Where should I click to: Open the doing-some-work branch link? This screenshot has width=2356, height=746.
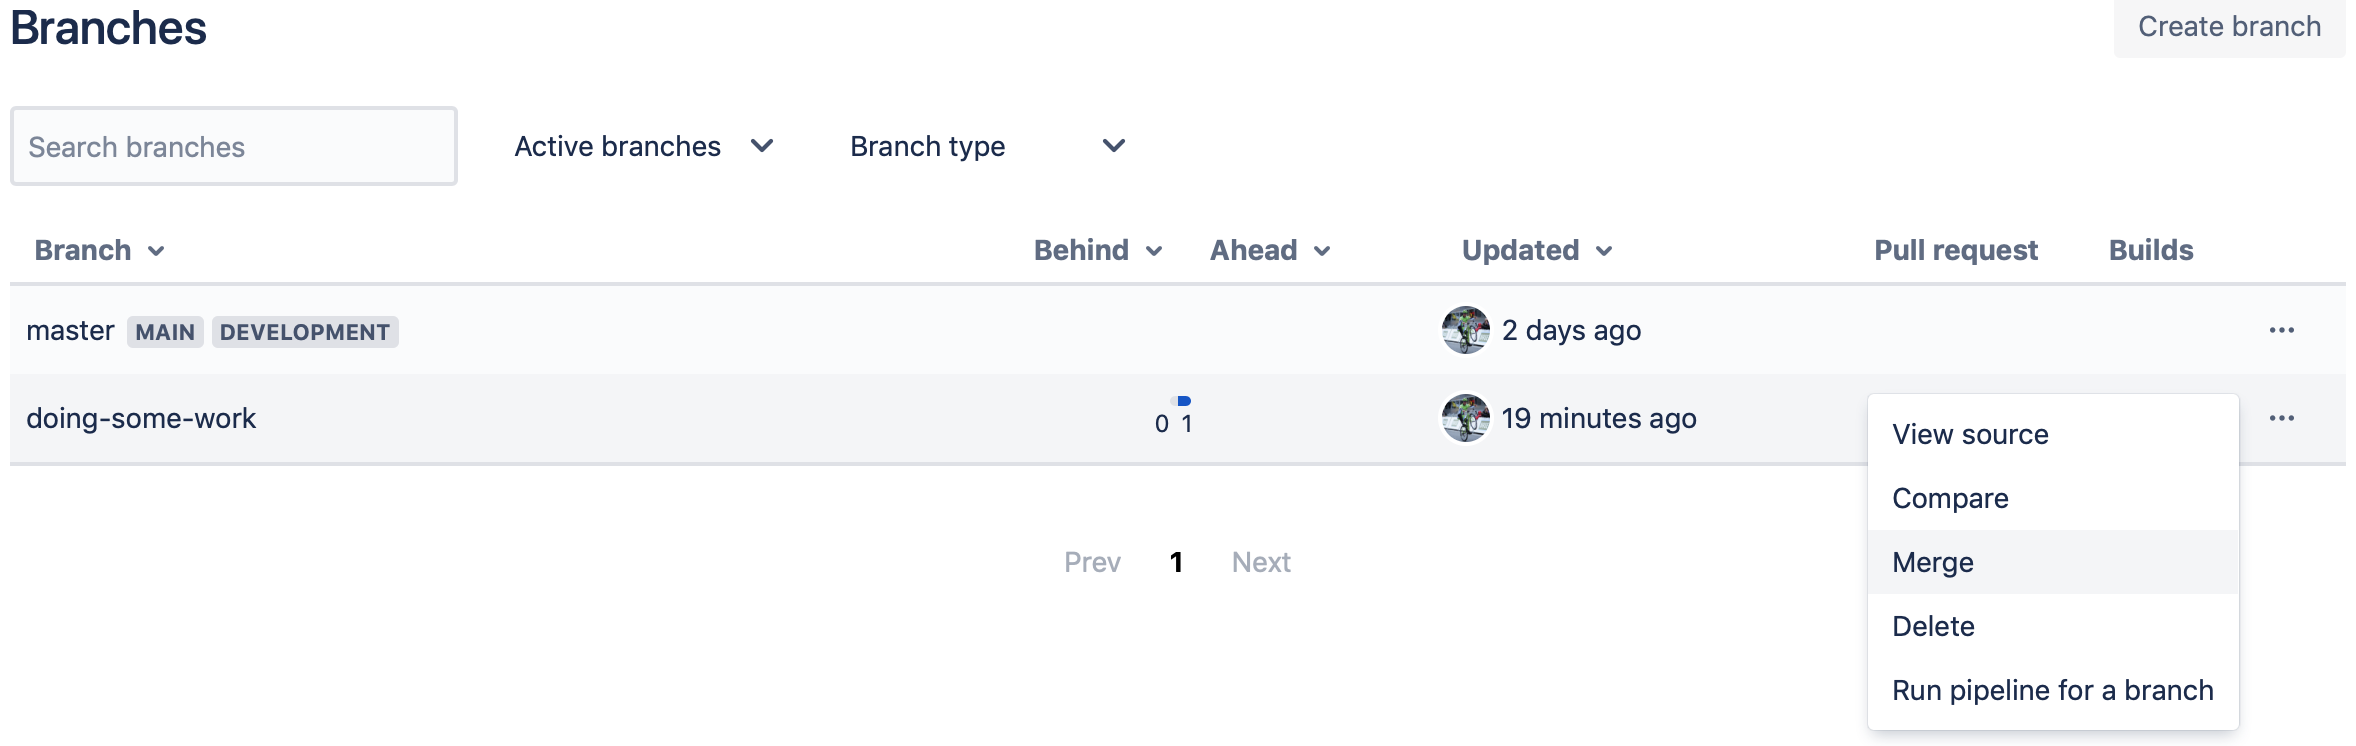(141, 418)
